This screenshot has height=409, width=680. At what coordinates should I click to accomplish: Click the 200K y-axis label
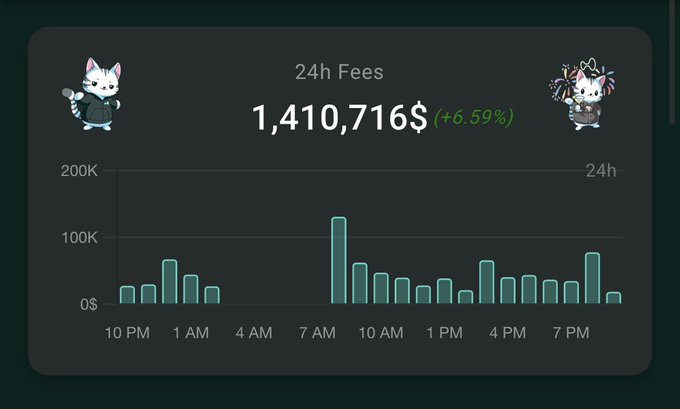[79, 171]
